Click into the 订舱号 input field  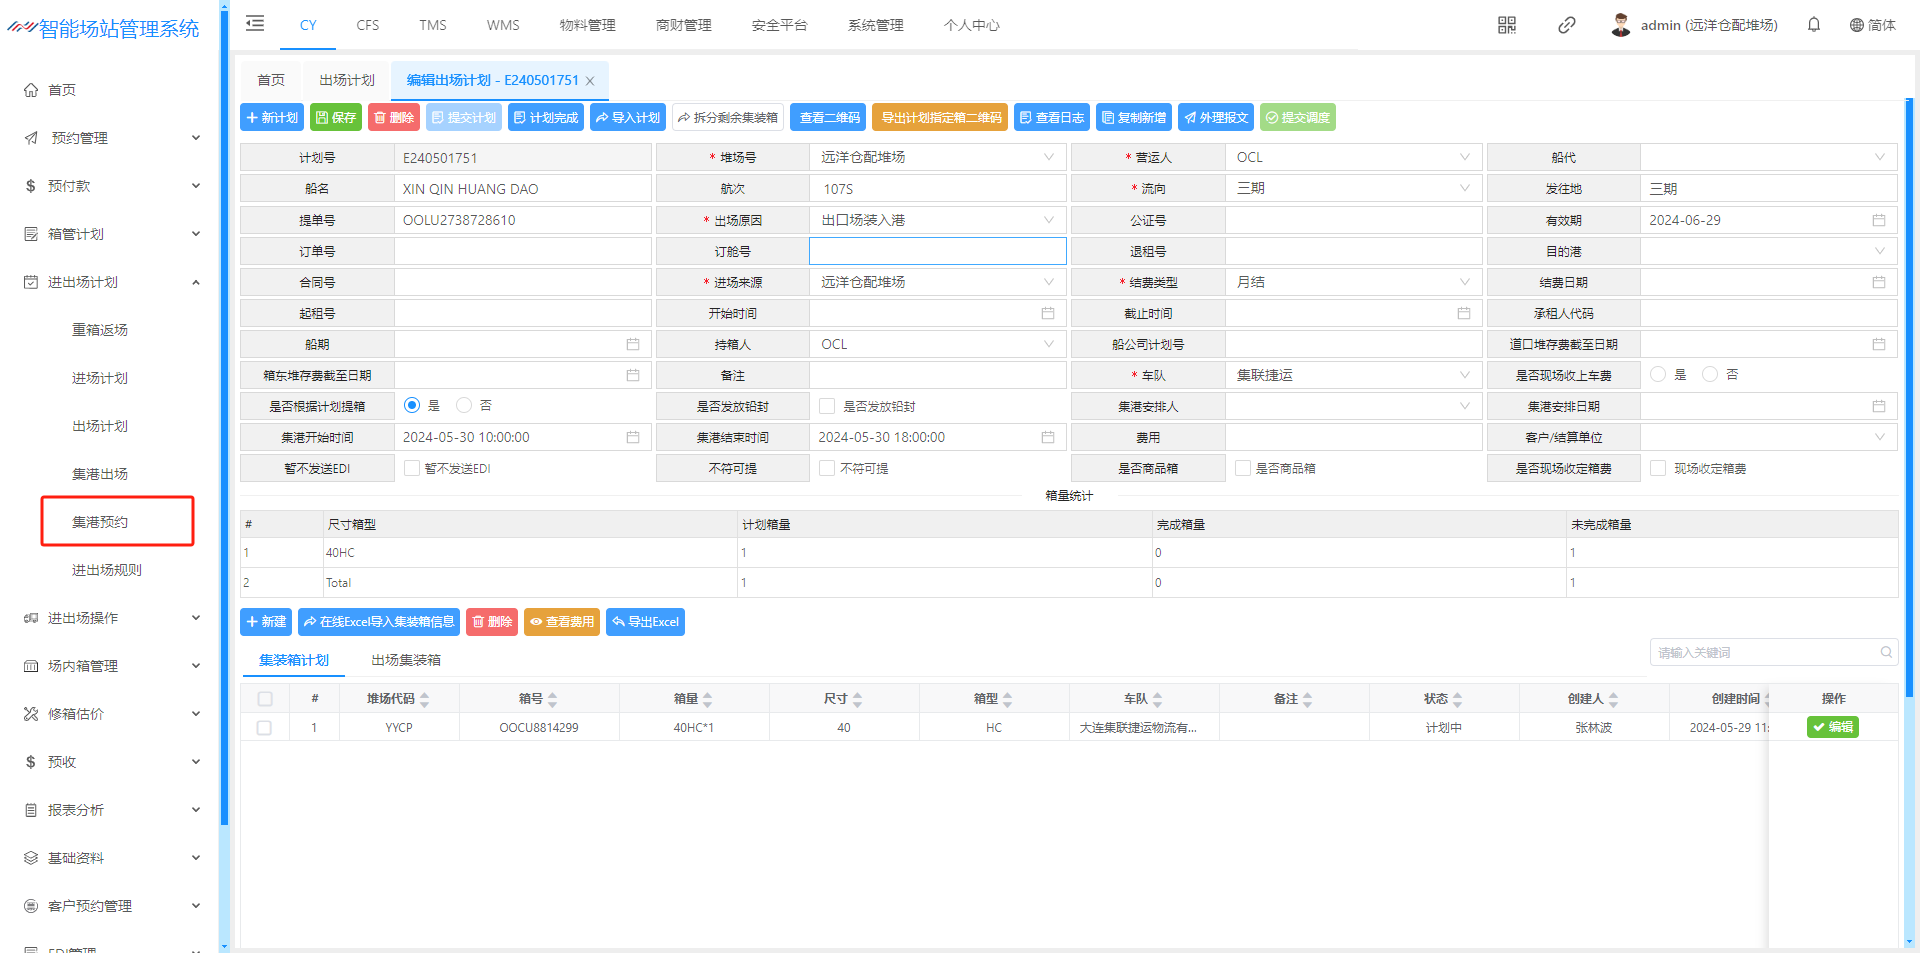pyautogui.click(x=937, y=251)
